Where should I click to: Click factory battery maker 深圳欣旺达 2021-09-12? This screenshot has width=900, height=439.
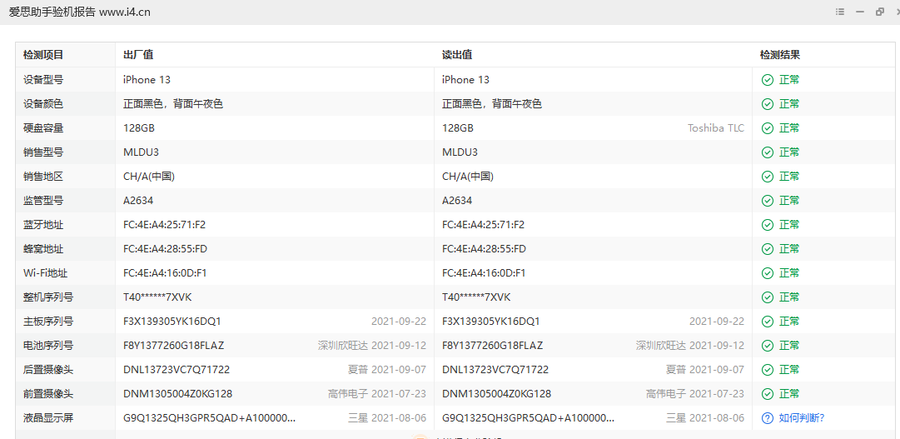pyautogui.click(x=372, y=345)
